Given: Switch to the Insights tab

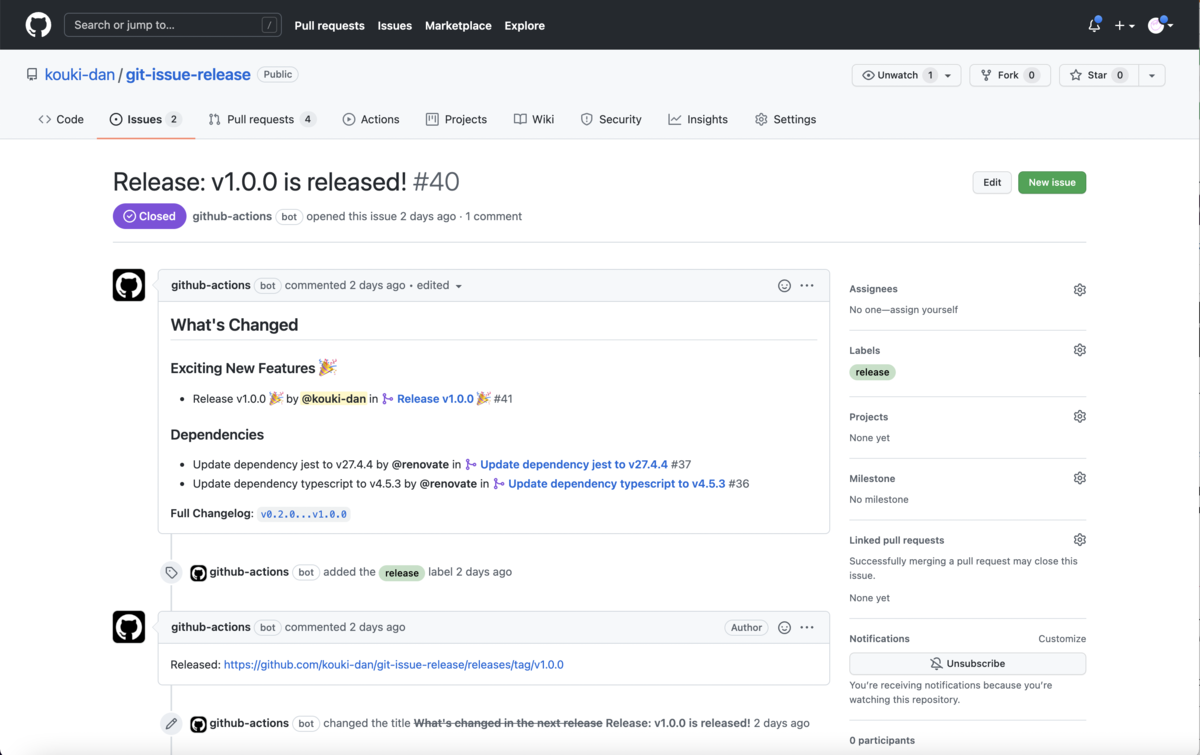Looking at the screenshot, I should [698, 119].
